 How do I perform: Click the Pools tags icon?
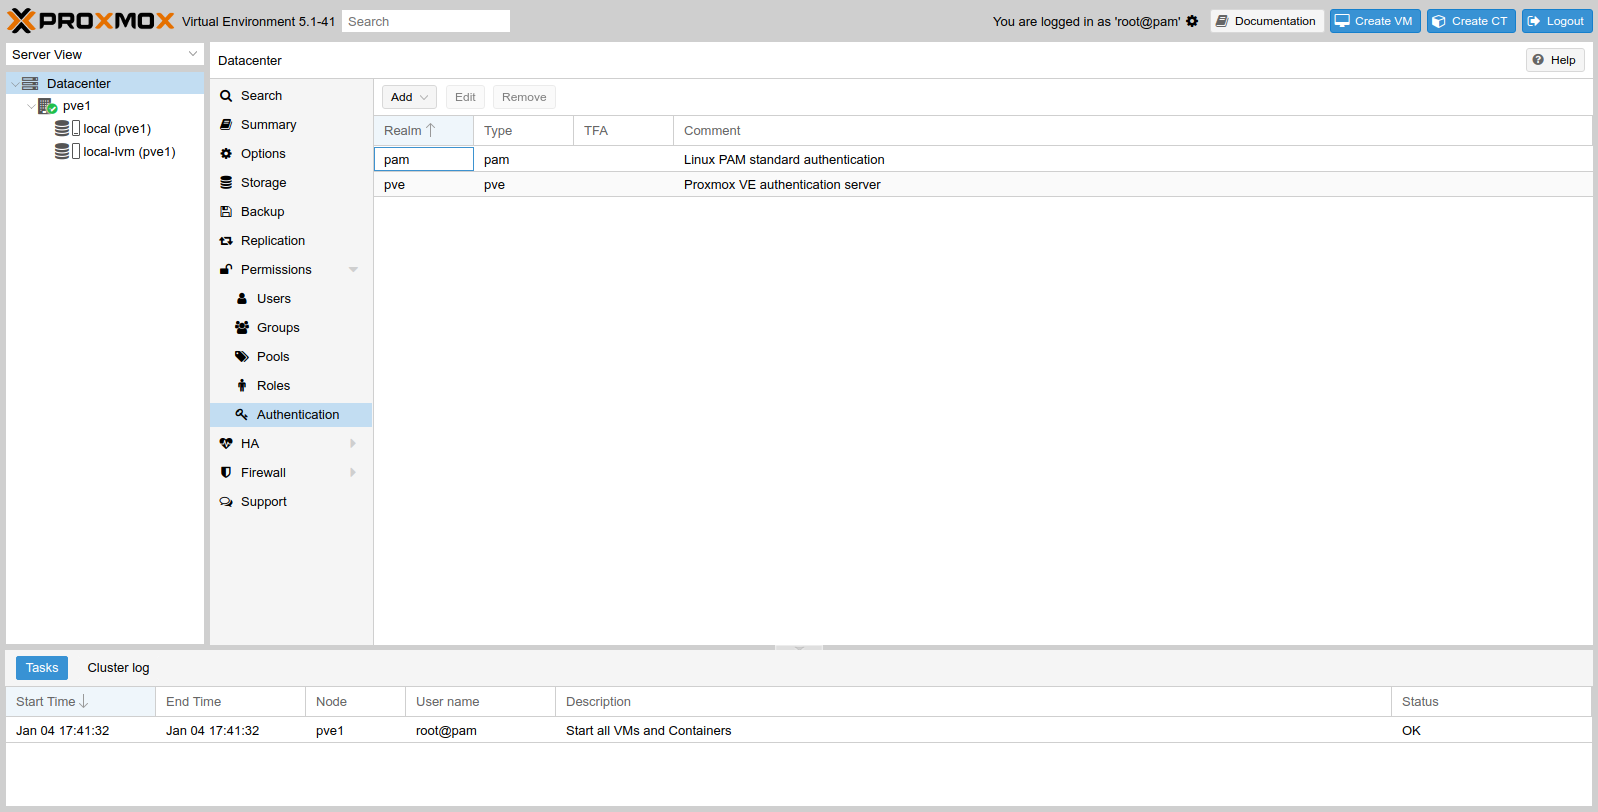point(242,357)
